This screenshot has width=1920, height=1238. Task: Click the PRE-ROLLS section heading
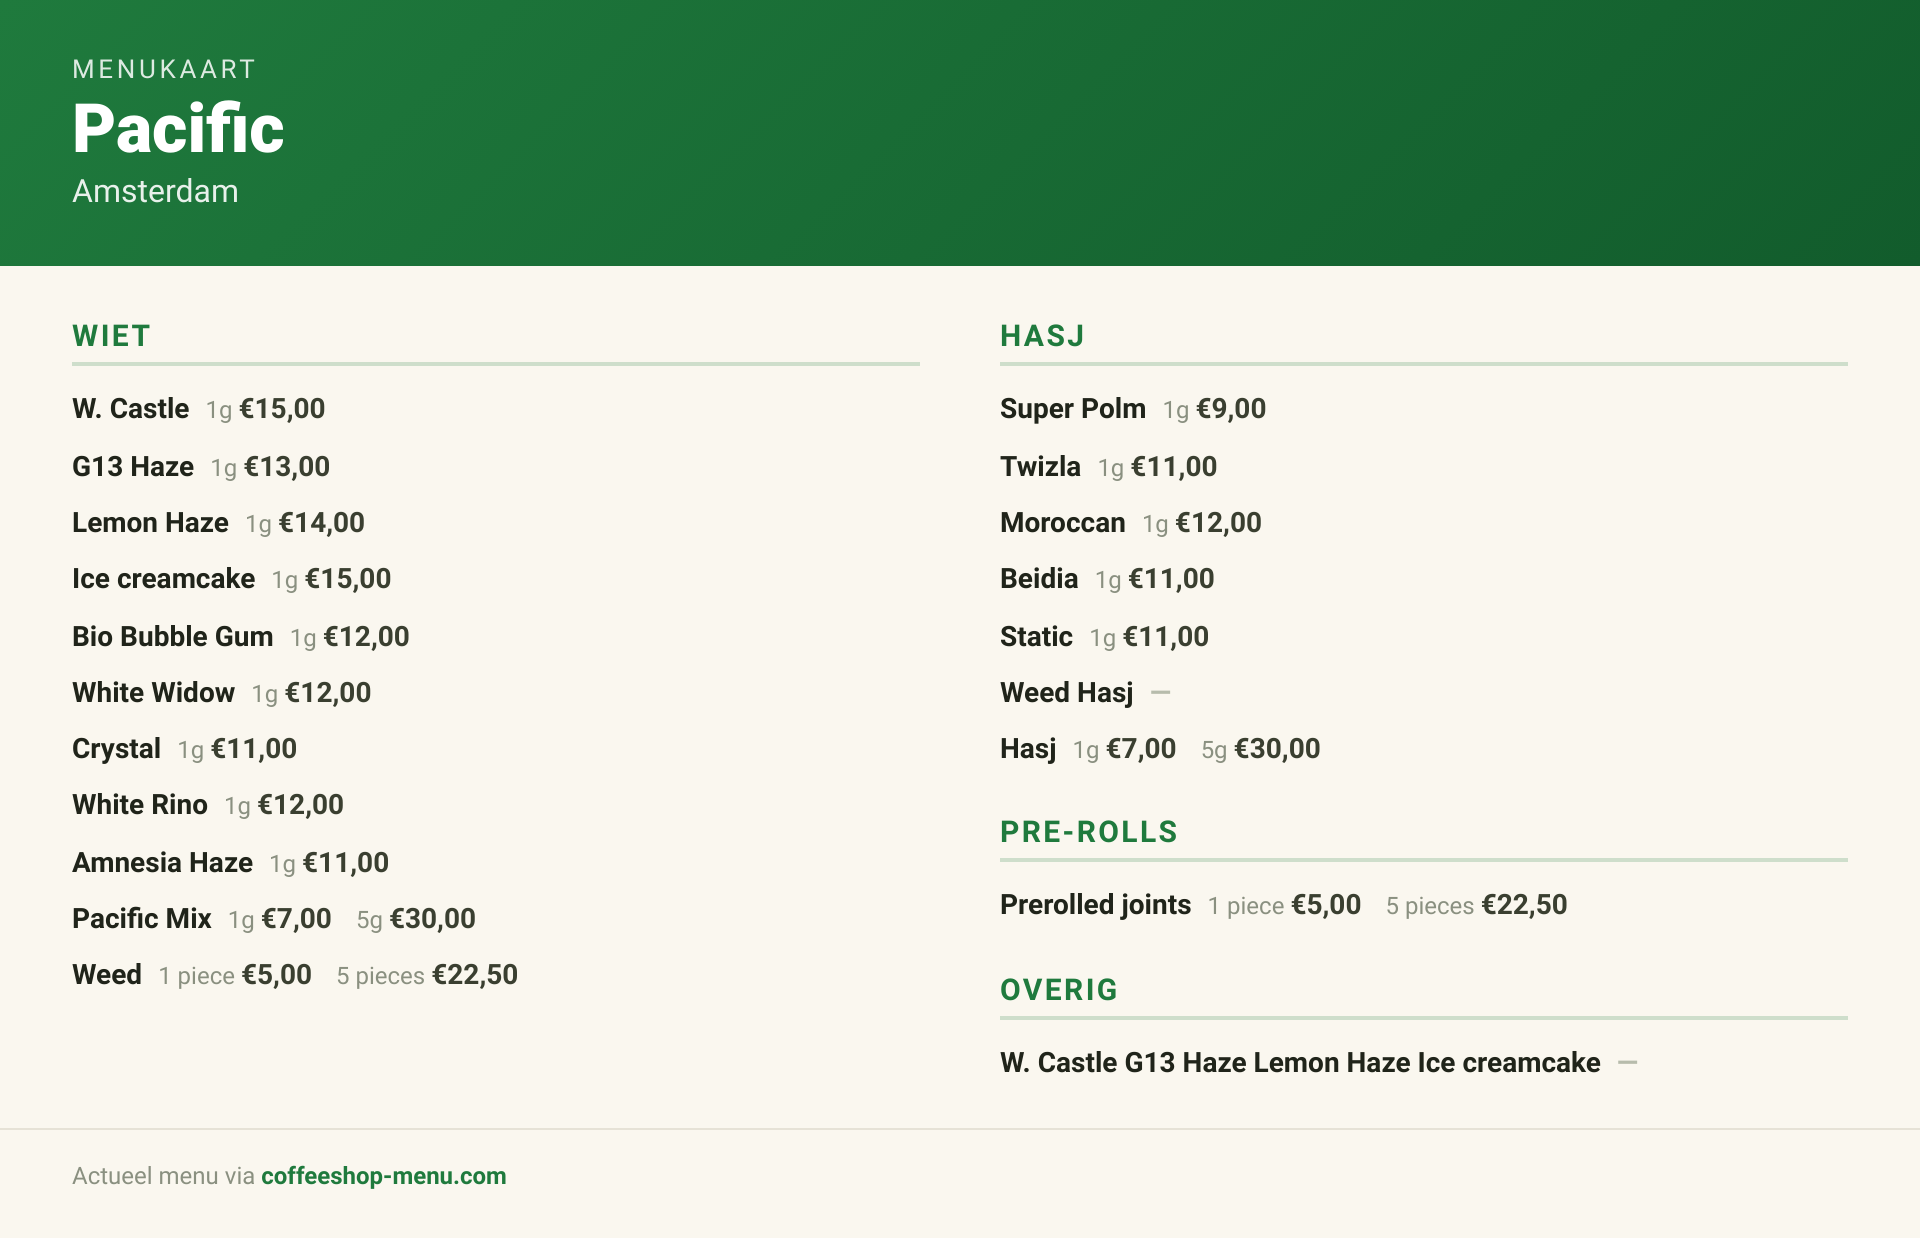tap(1089, 832)
